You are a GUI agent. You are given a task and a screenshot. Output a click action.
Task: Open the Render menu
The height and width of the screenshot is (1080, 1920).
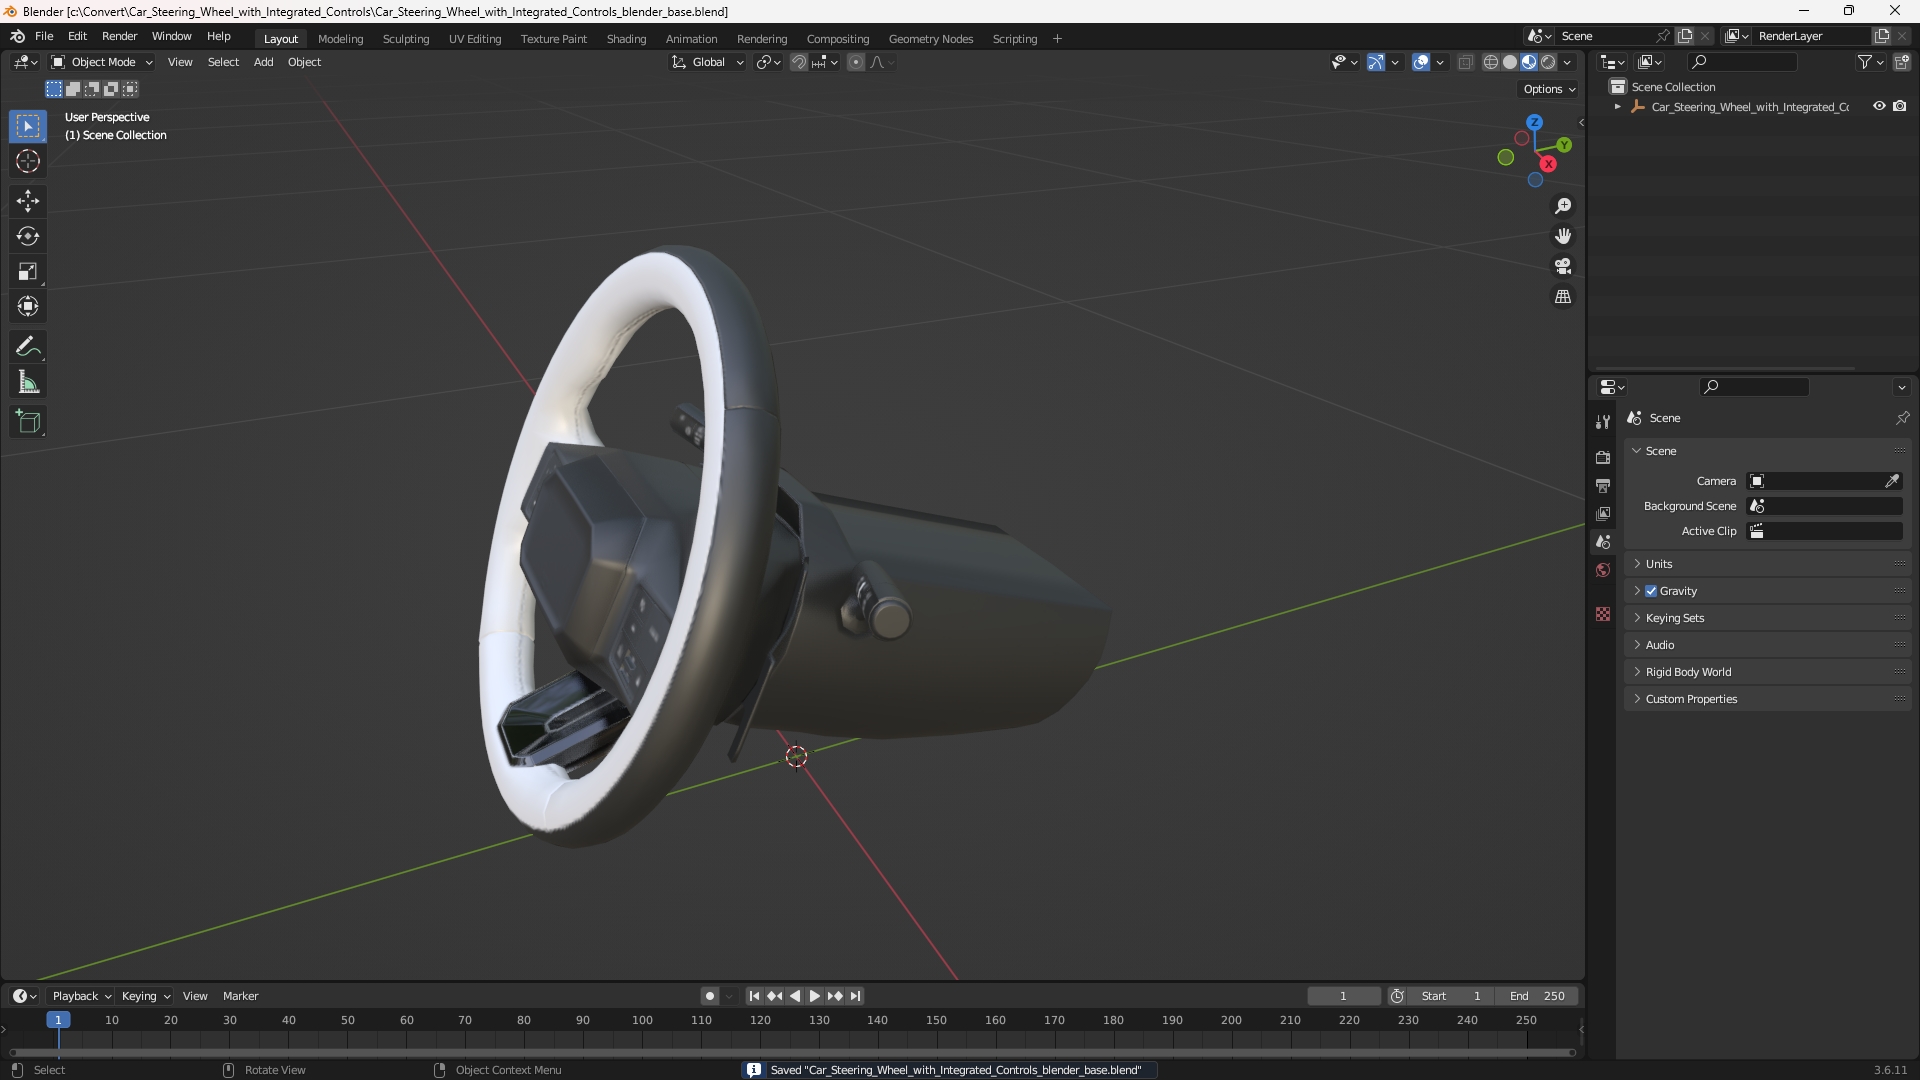[119, 36]
